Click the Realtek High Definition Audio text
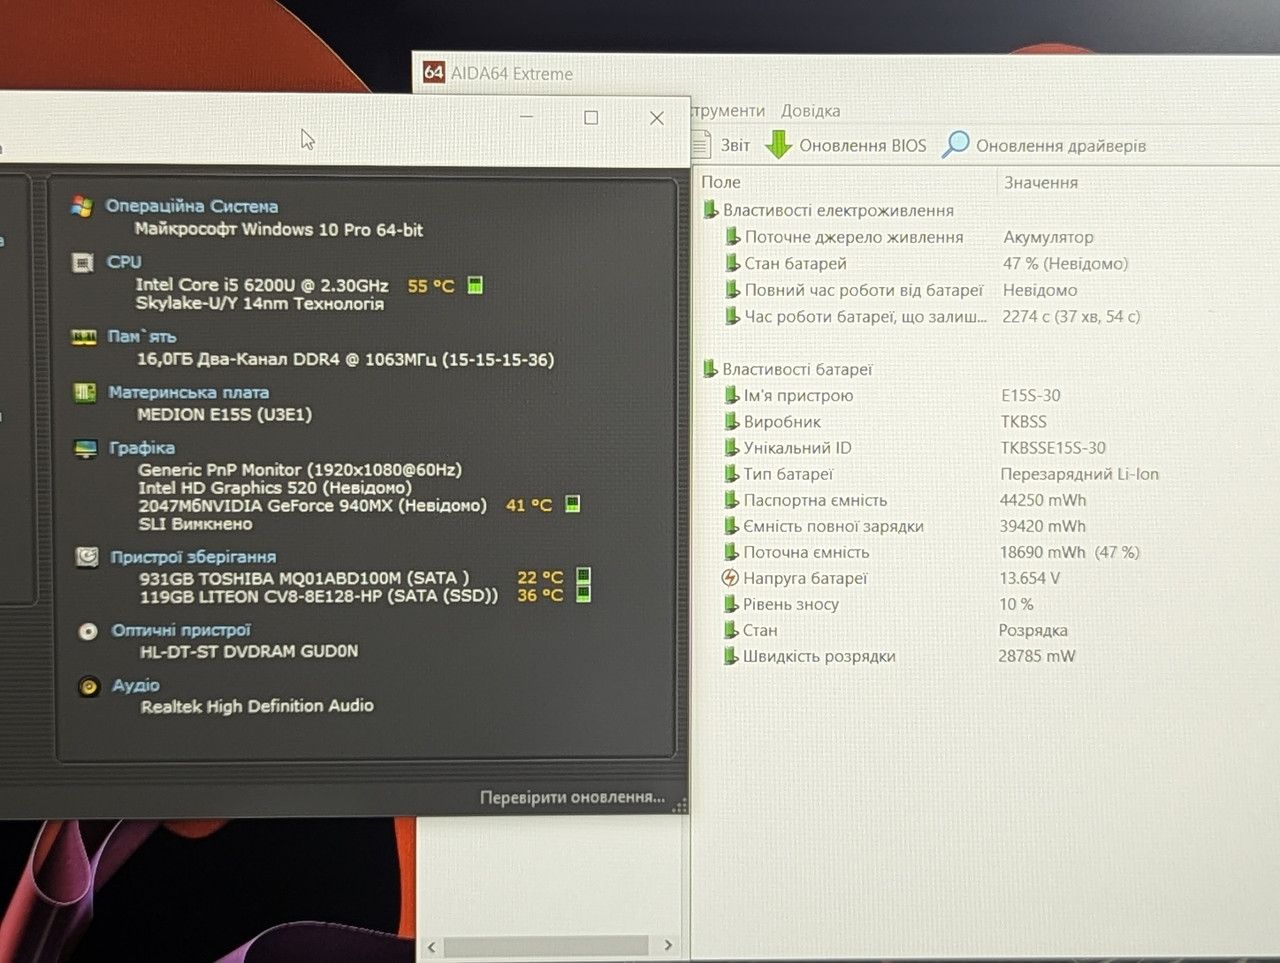Screen dimensions: 1280x963 coord(257,706)
